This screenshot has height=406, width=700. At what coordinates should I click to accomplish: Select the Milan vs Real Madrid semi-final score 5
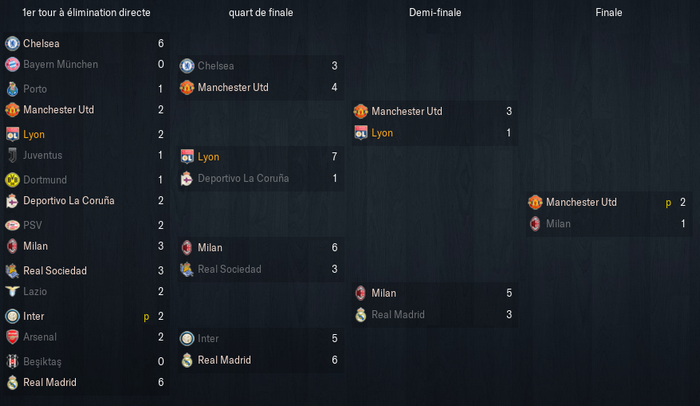tap(509, 293)
